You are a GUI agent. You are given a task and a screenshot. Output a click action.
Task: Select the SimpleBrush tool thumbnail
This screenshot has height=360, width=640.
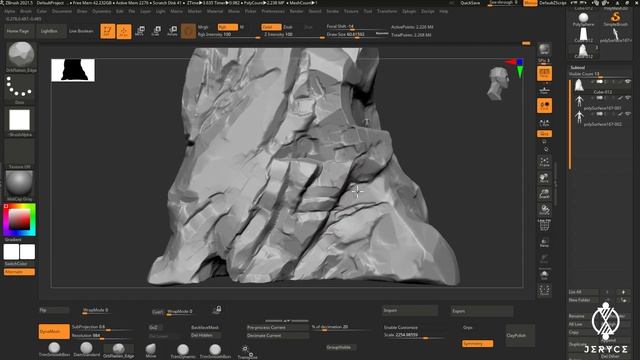(616, 19)
